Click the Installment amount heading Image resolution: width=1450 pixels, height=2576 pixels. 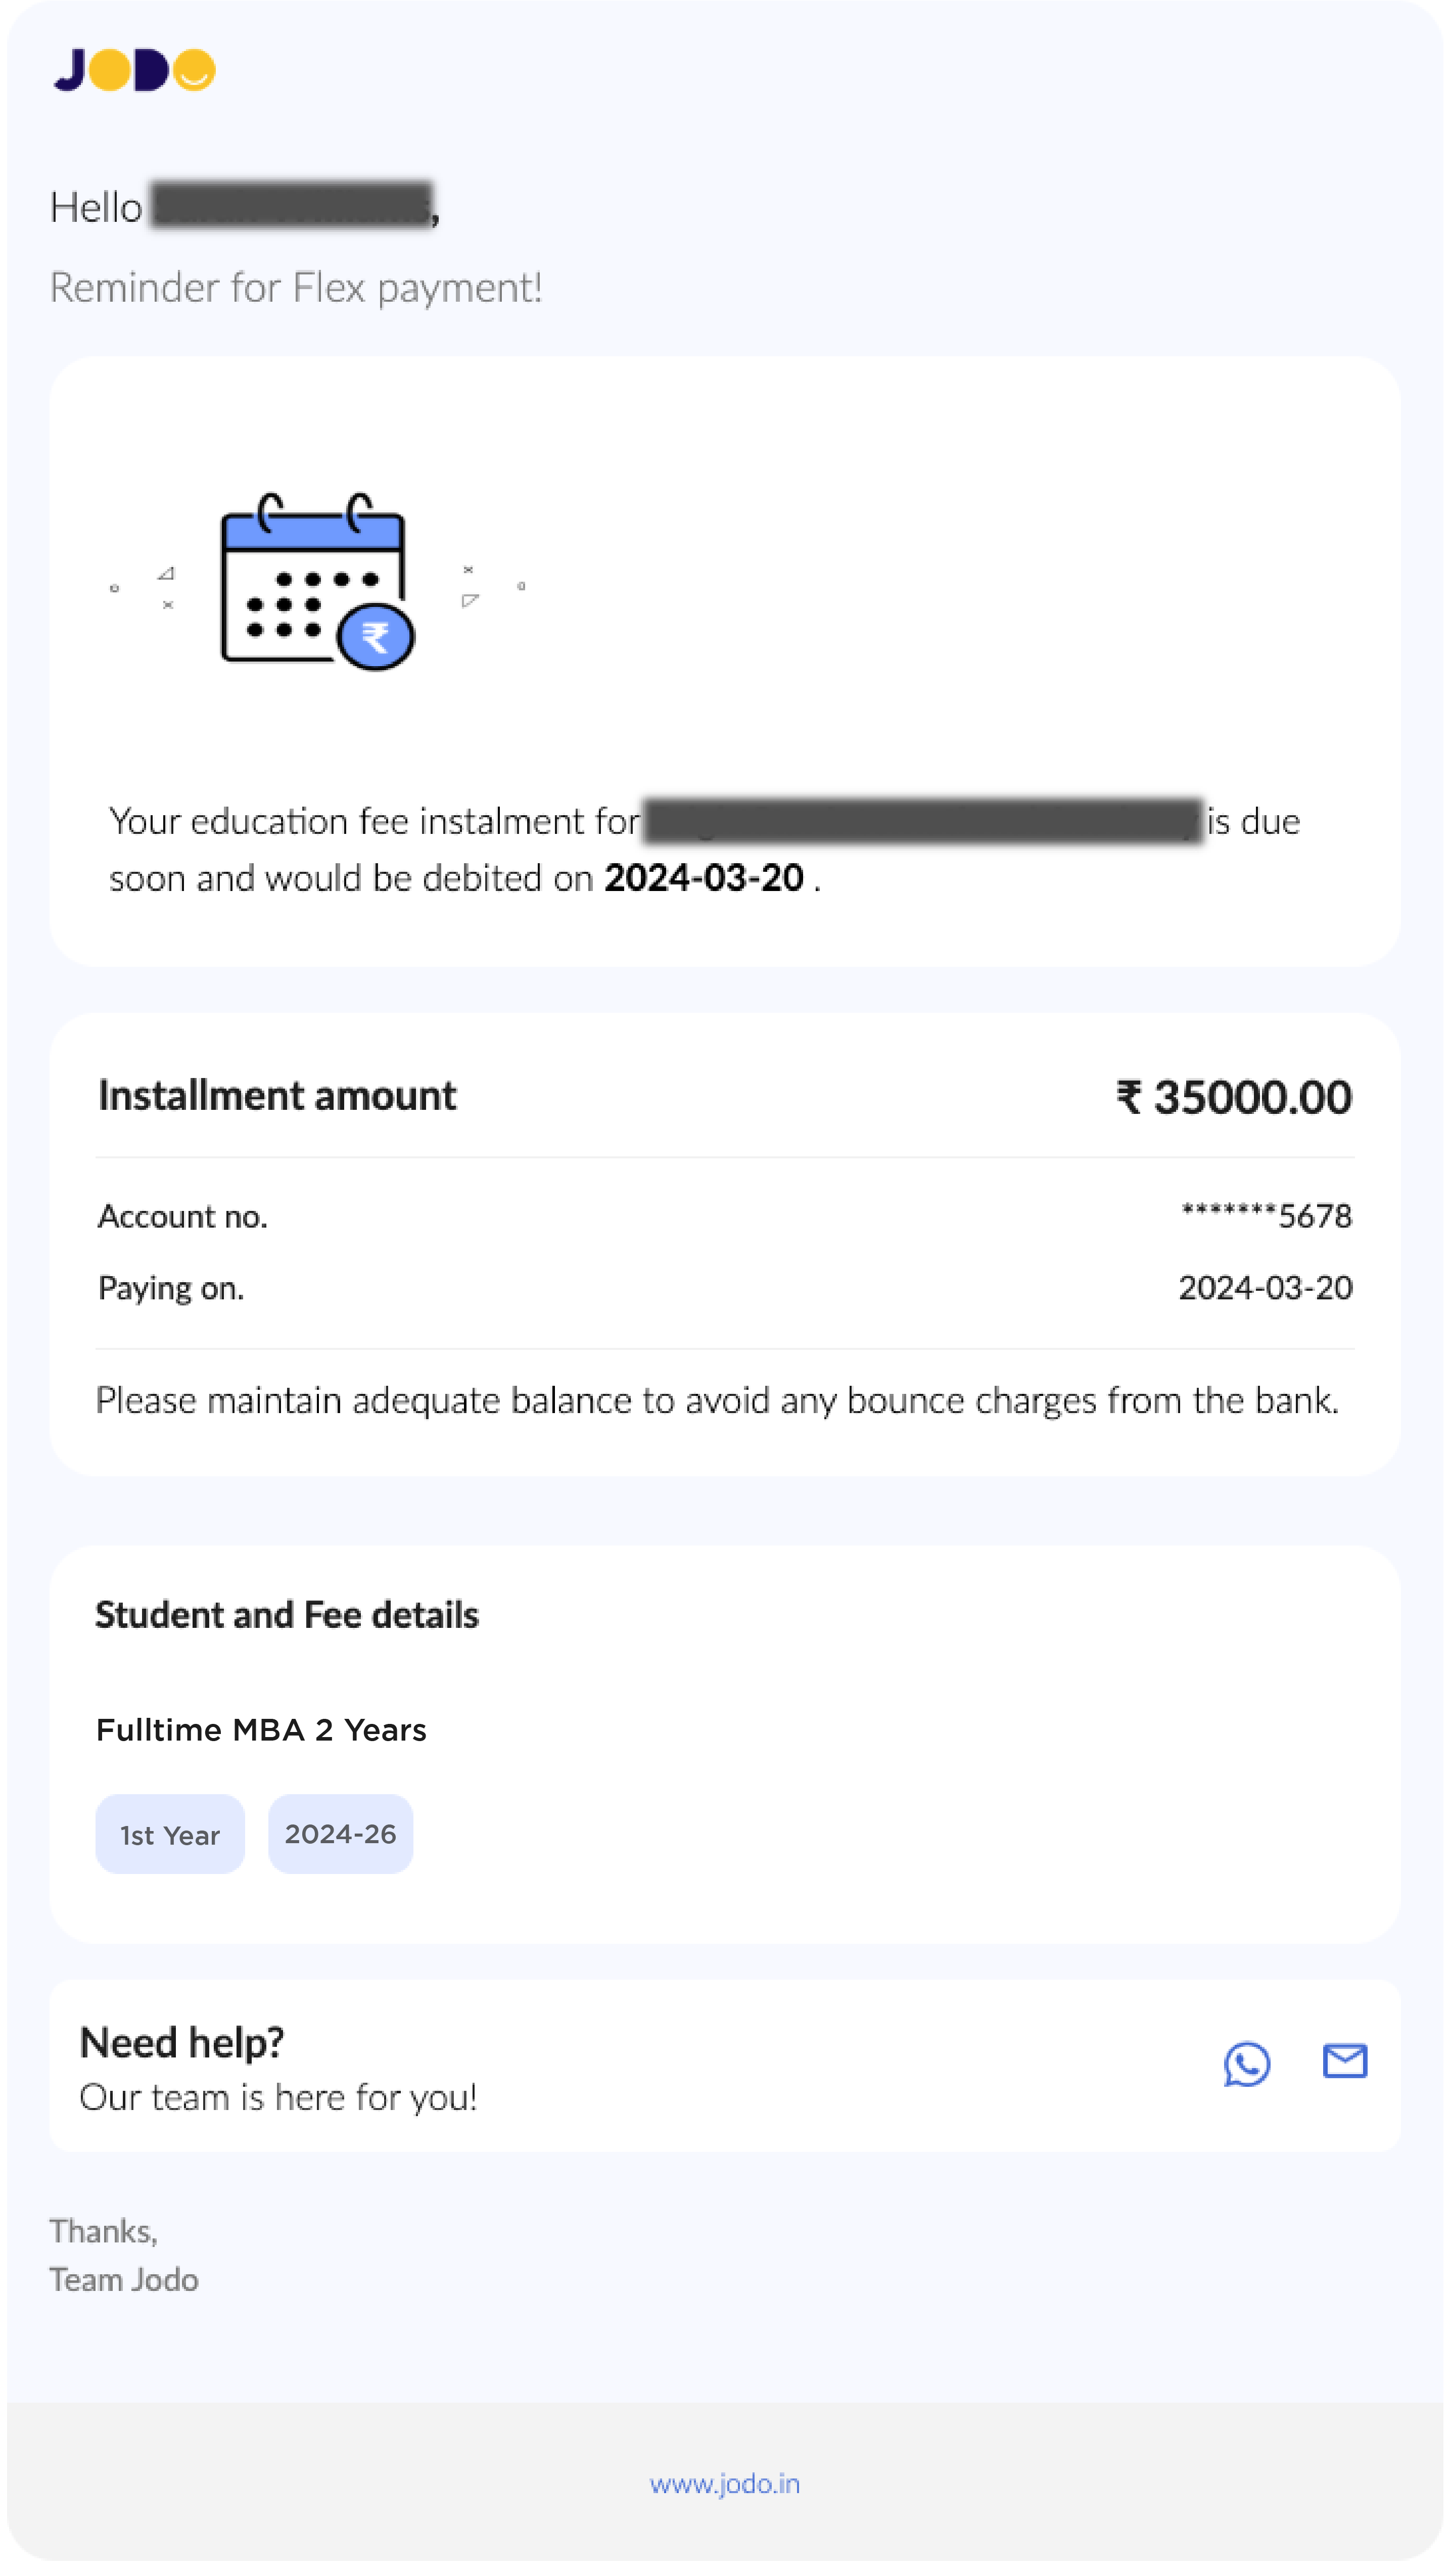click(277, 1096)
